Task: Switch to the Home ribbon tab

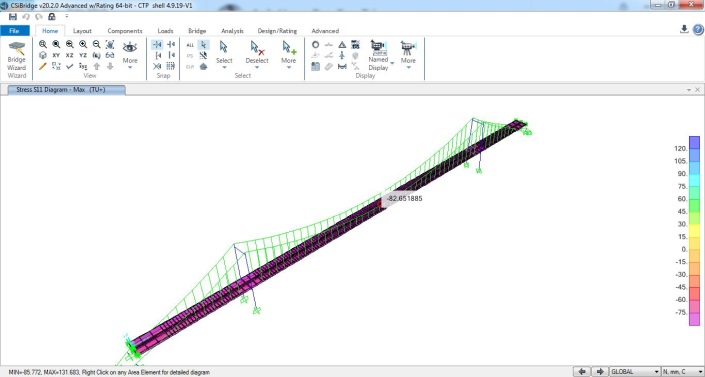Action: point(50,31)
